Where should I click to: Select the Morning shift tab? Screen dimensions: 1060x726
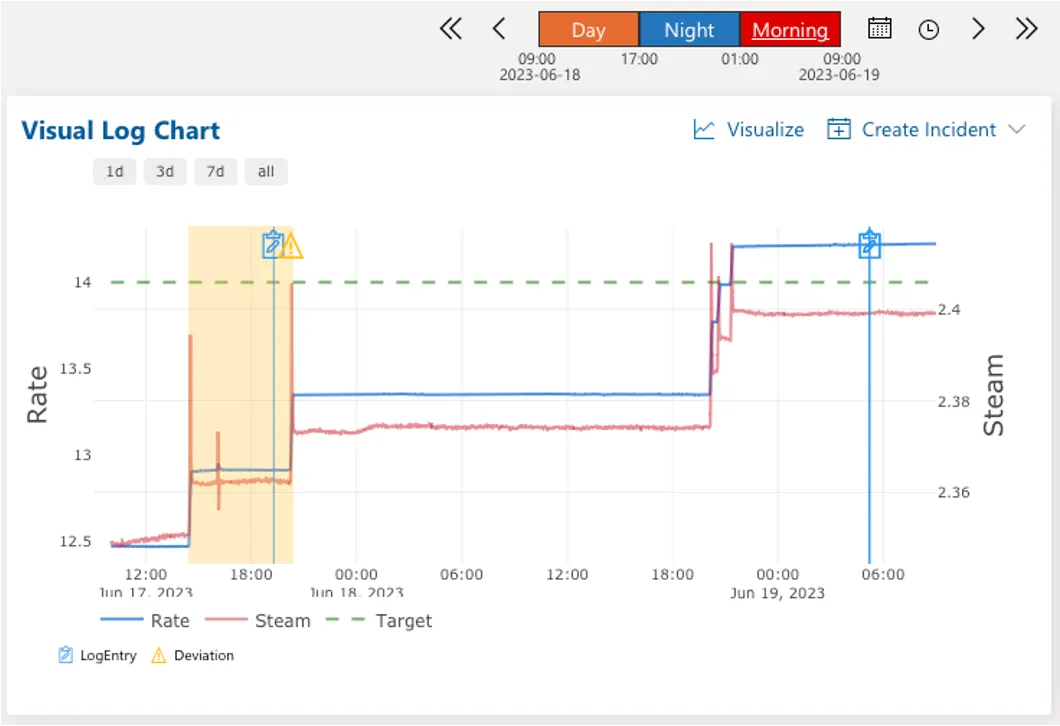(790, 30)
